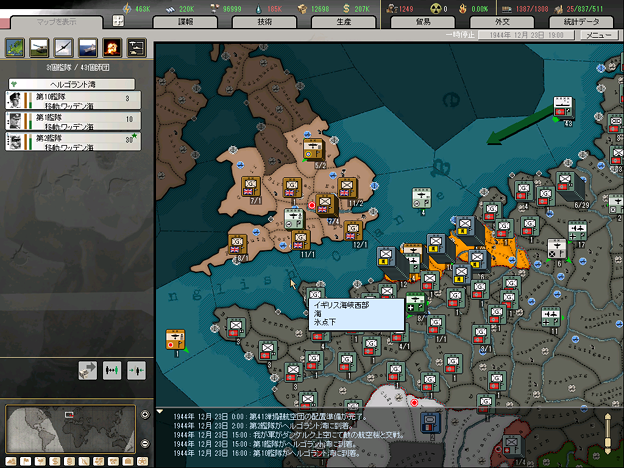This screenshot has width=624, height=468.
Task: Click the oil droplet icon showing 185K
Action: (259, 9)
